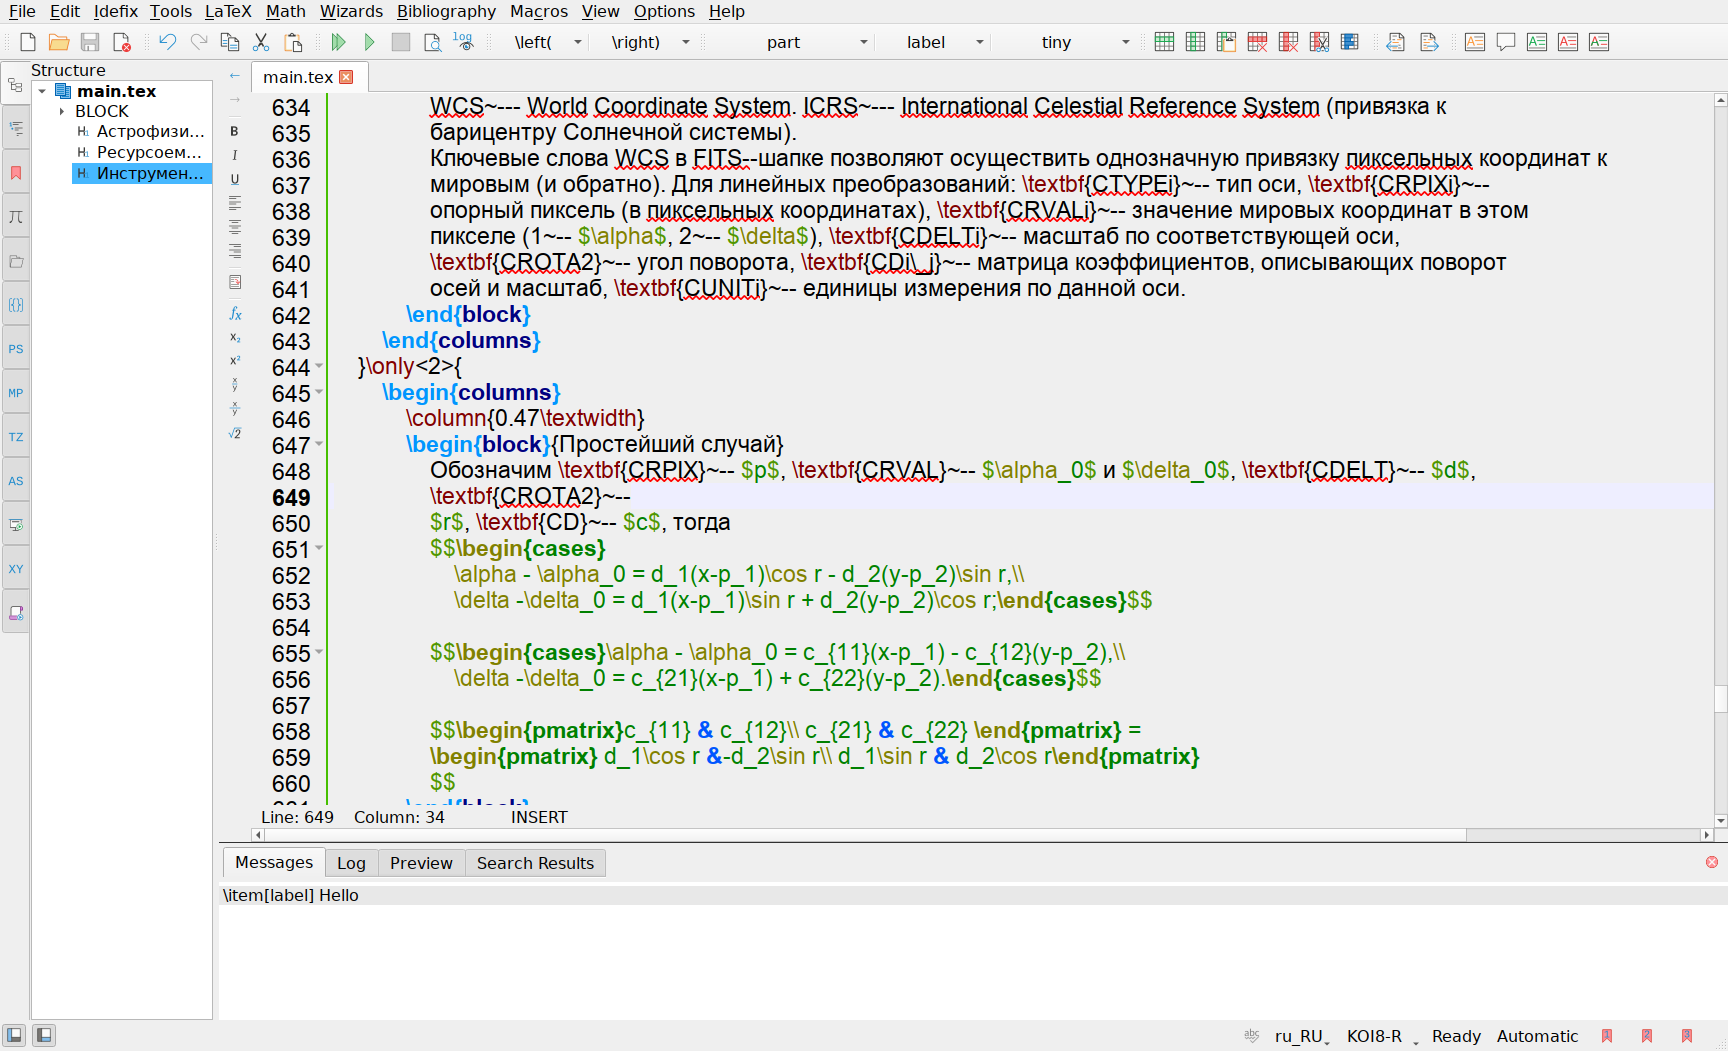The height and width of the screenshot is (1051, 1728).
Task: Click the Build & View double-arrow icon
Action: coord(338,42)
